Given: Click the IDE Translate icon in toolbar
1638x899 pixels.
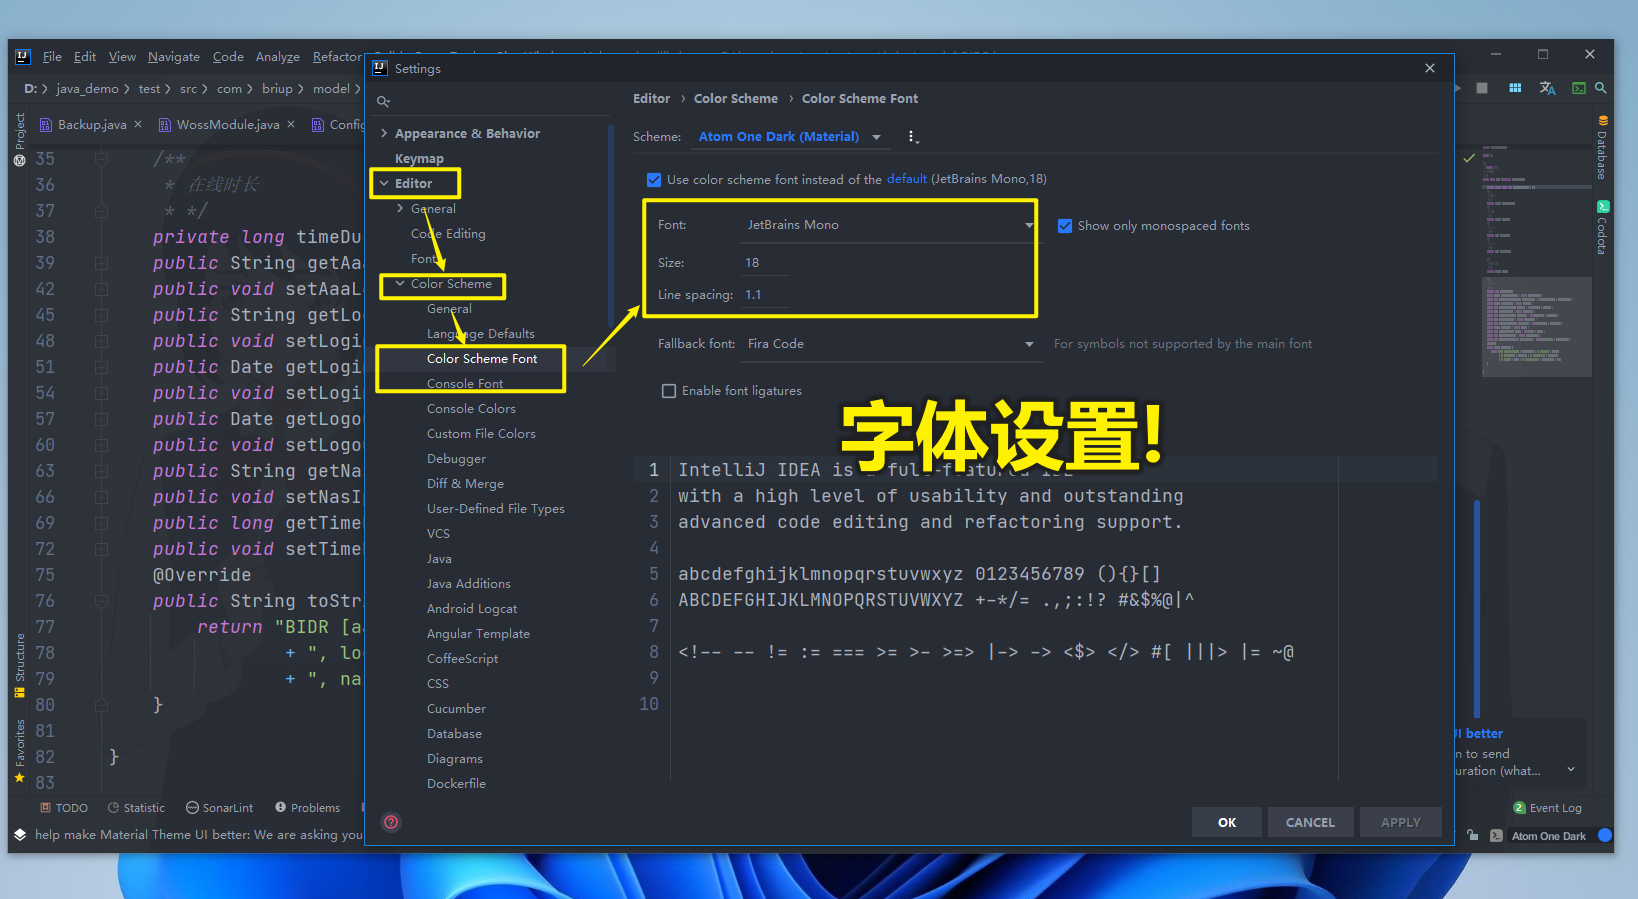Looking at the screenshot, I should 1547,88.
